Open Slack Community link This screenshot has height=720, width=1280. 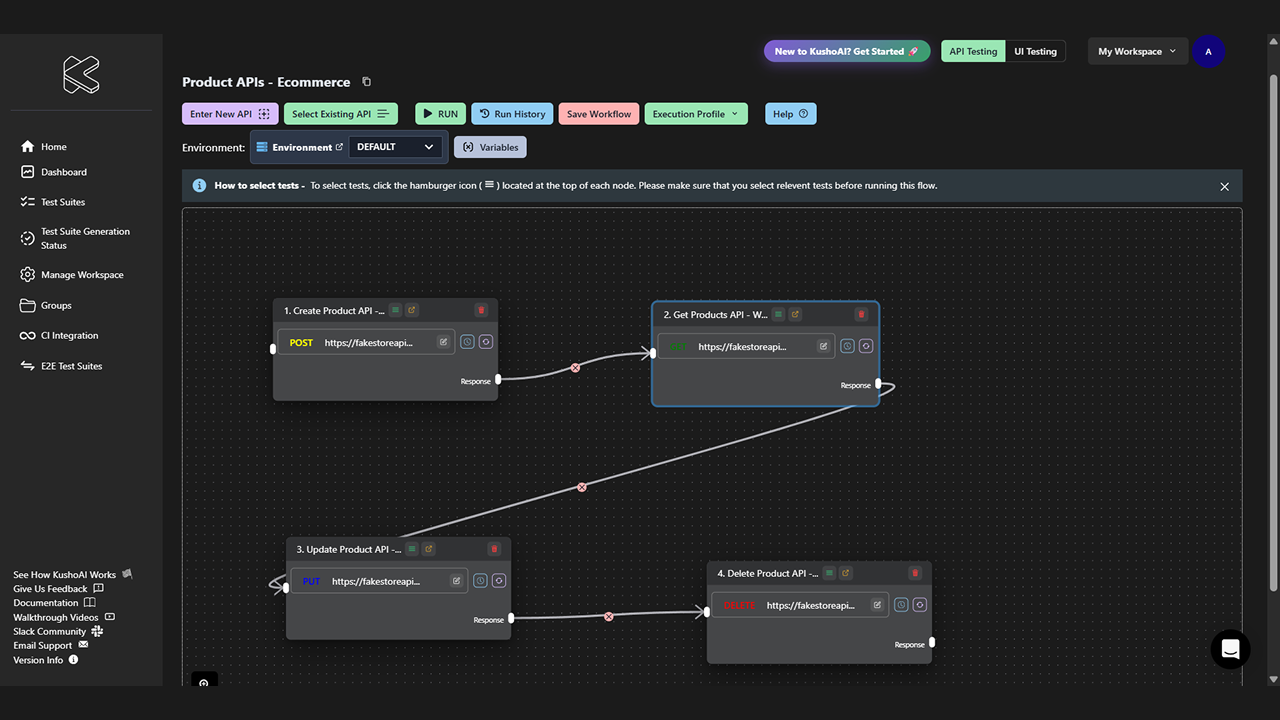(58, 632)
